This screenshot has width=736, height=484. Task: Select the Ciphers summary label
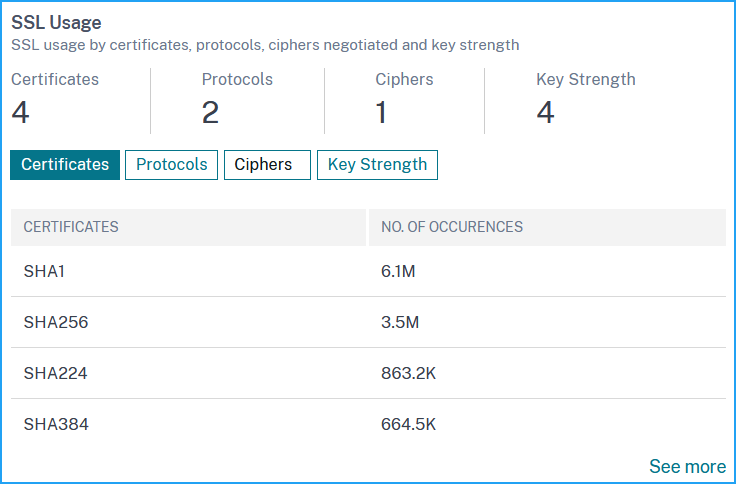(404, 79)
